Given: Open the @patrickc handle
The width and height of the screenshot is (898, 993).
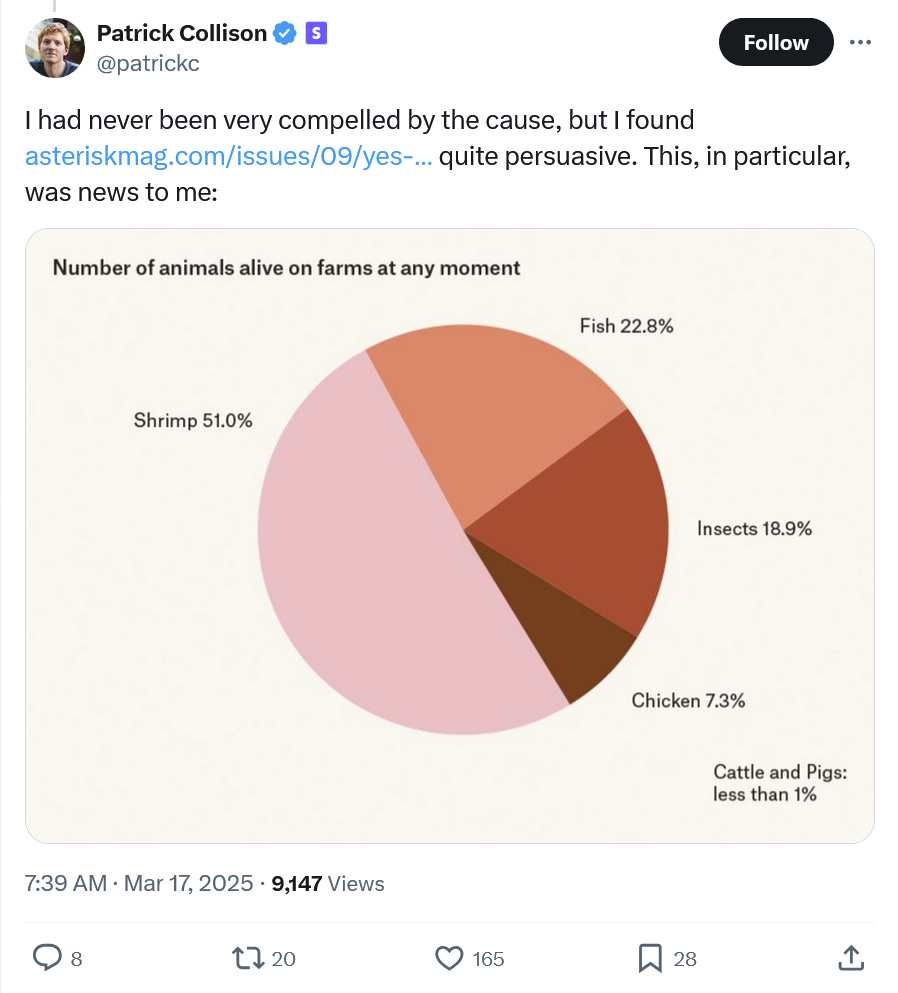Looking at the screenshot, I should pyautogui.click(x=148, y=63).
